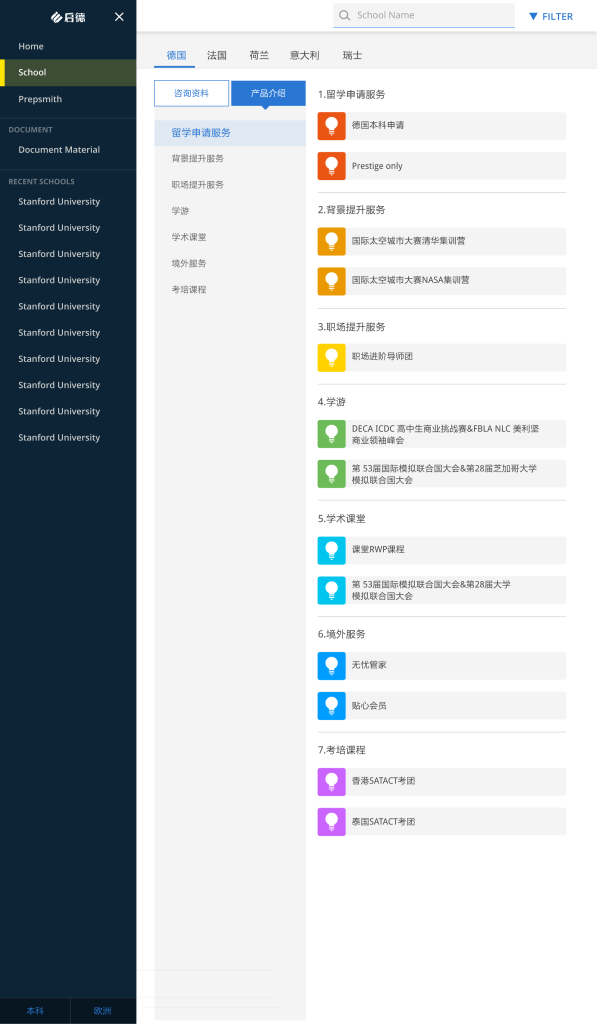The image size is (597, 1024).
Task: Switch to 欧洲 at sidebar bottom
Action: tap(103, 1011)
